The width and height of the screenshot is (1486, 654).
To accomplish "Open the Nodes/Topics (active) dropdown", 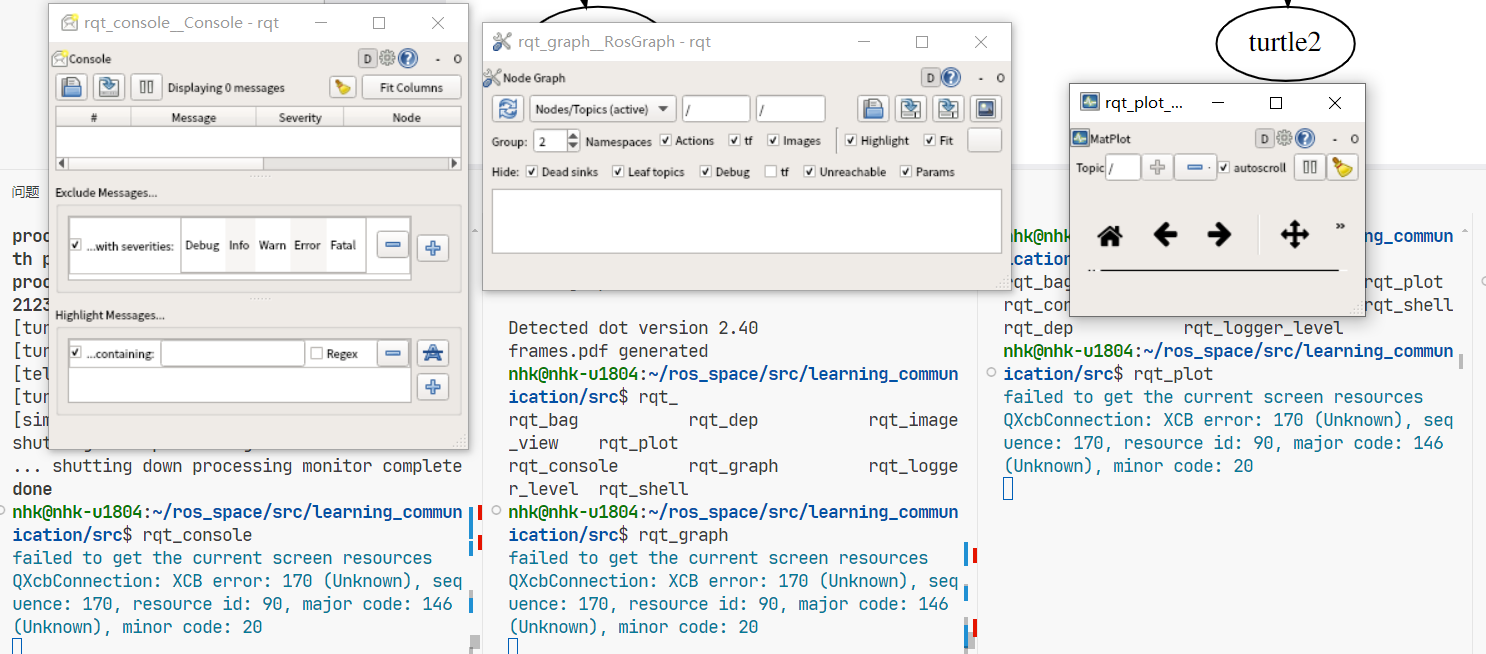I will click(x=603, y=109).
